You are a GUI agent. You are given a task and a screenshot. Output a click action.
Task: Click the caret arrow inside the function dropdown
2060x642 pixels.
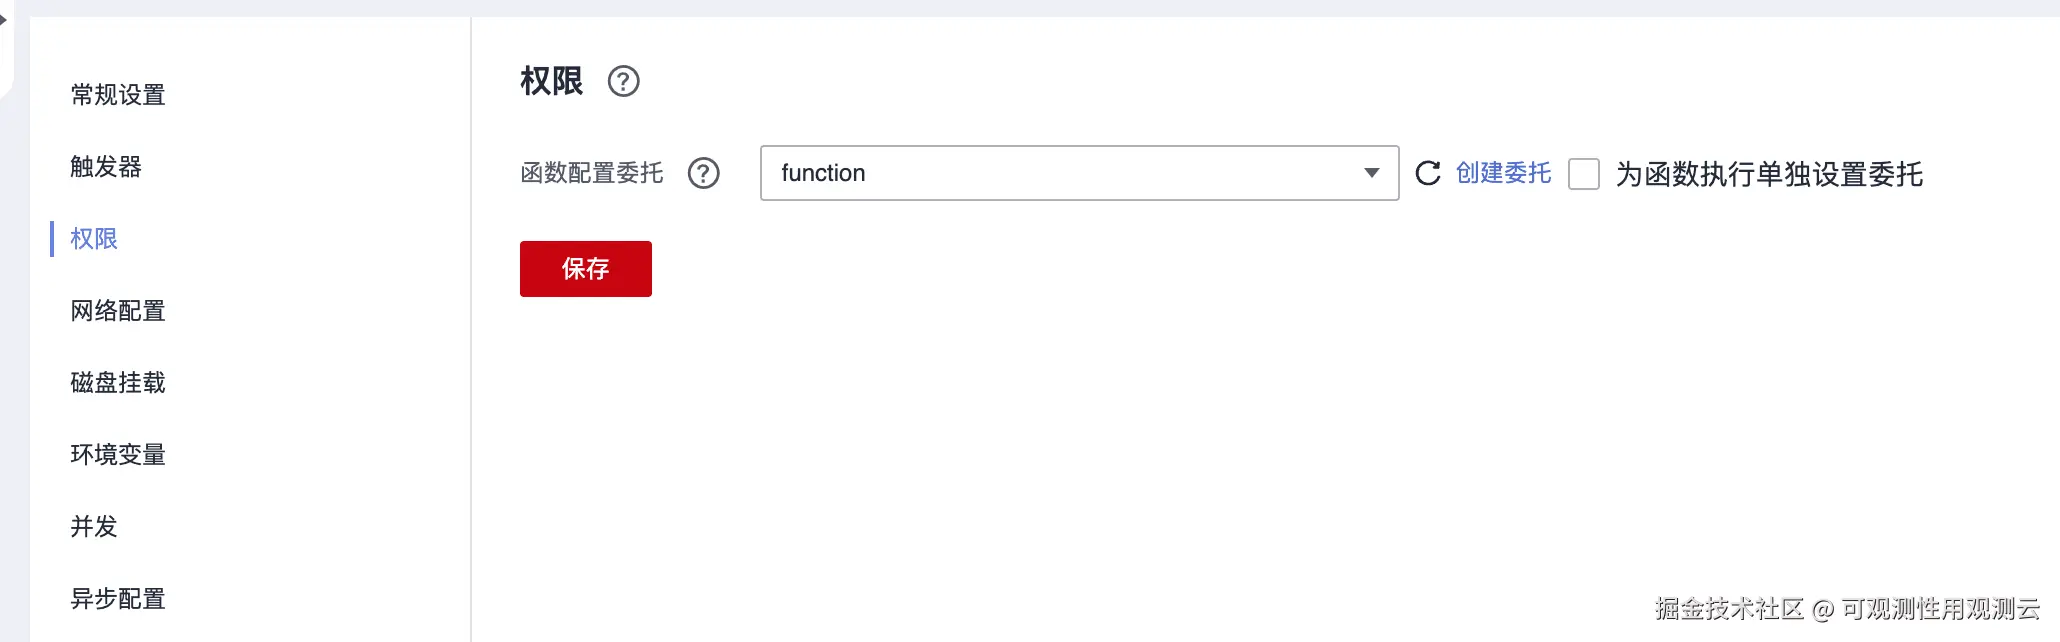[x=1371, y=173]
